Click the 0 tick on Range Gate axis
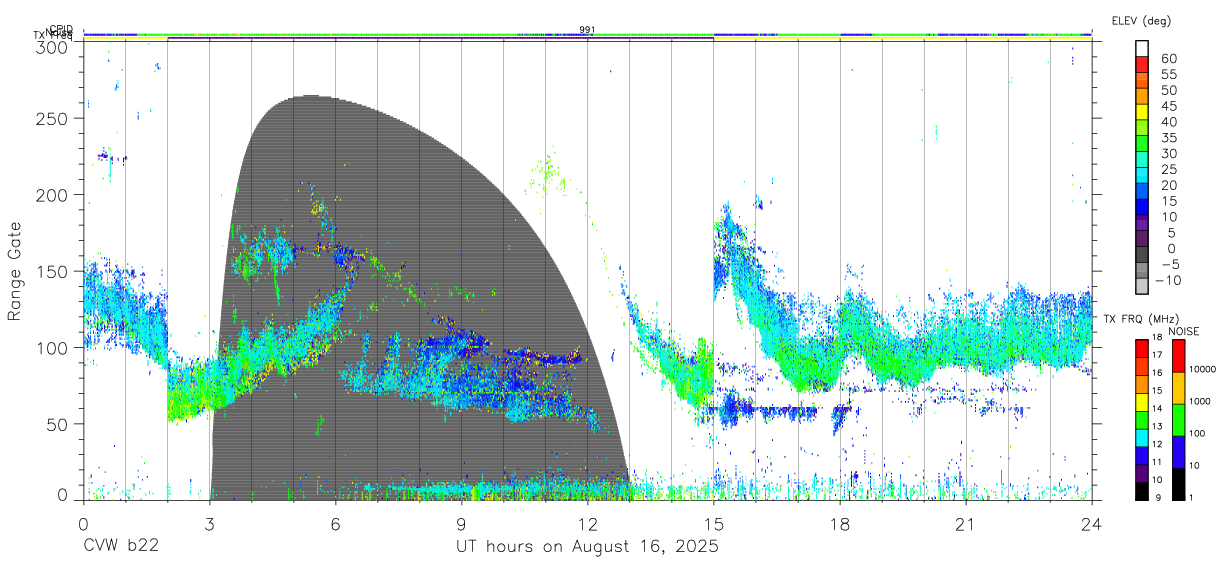1228x567 pixels. point(62,495)
